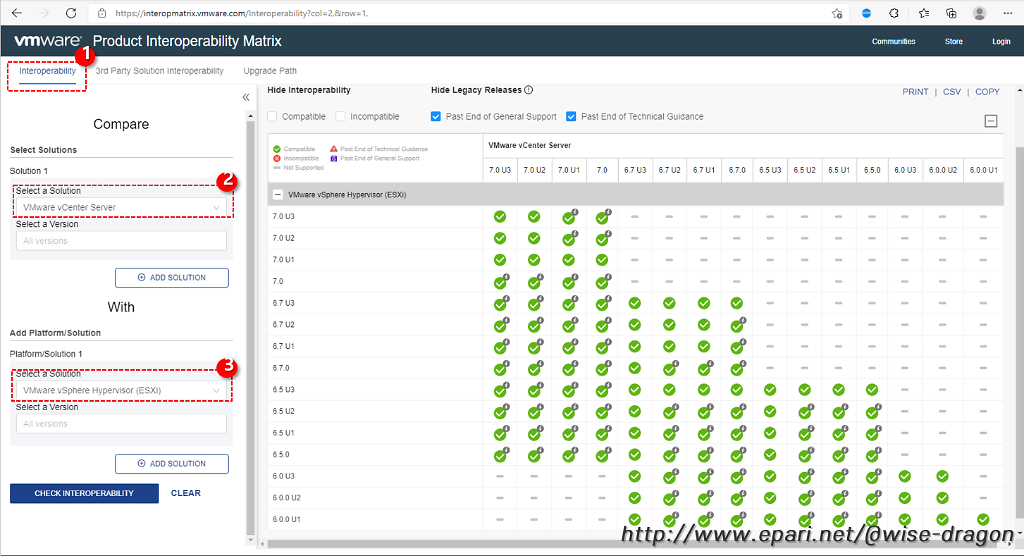Click compatible icon at ESXi 7.0, vCenter 7.0 U3
Screen dimensions: 1024x556
[501, 282]
